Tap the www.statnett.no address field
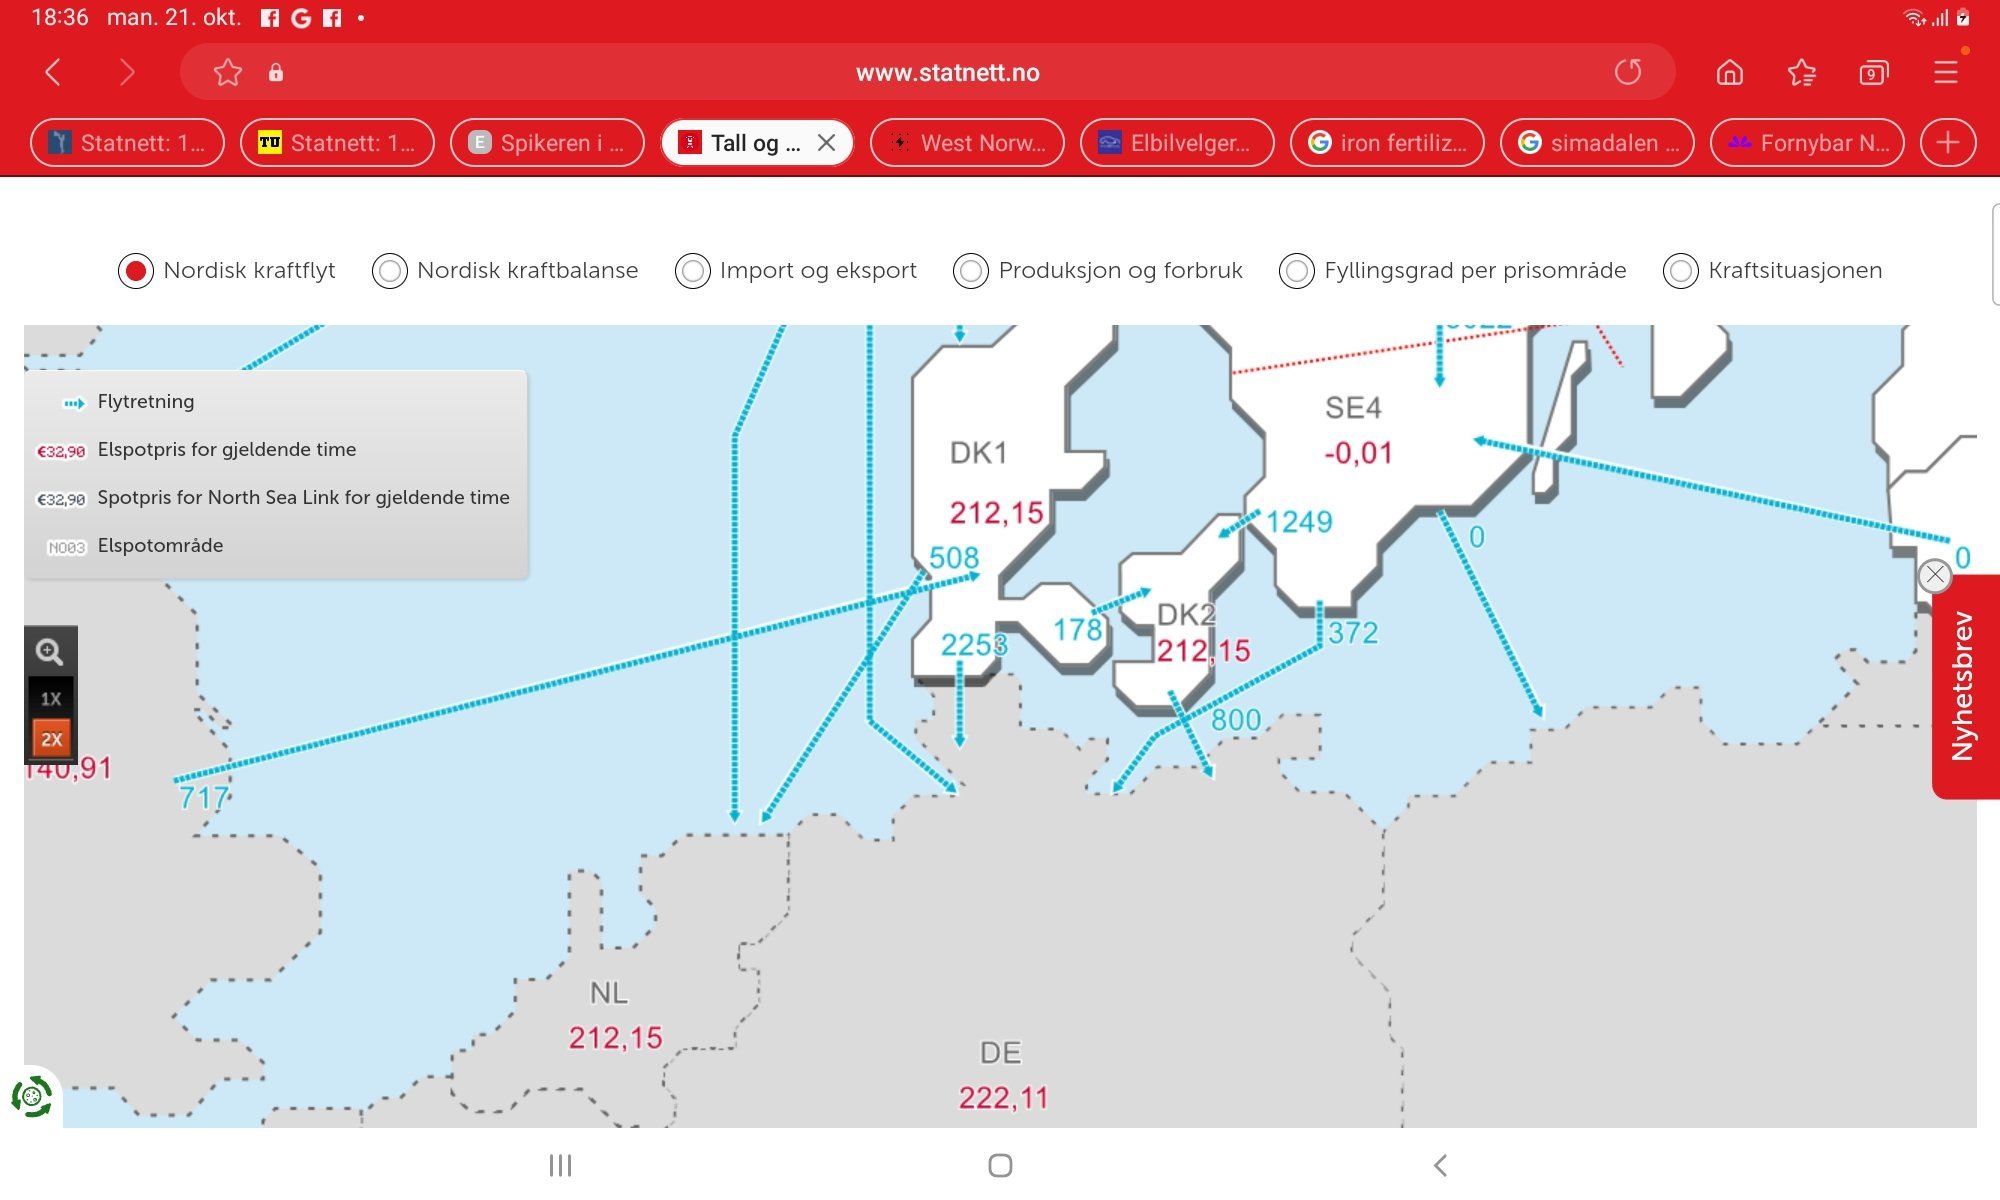This screenshot has width=2000, height=1200. (947, 72)
